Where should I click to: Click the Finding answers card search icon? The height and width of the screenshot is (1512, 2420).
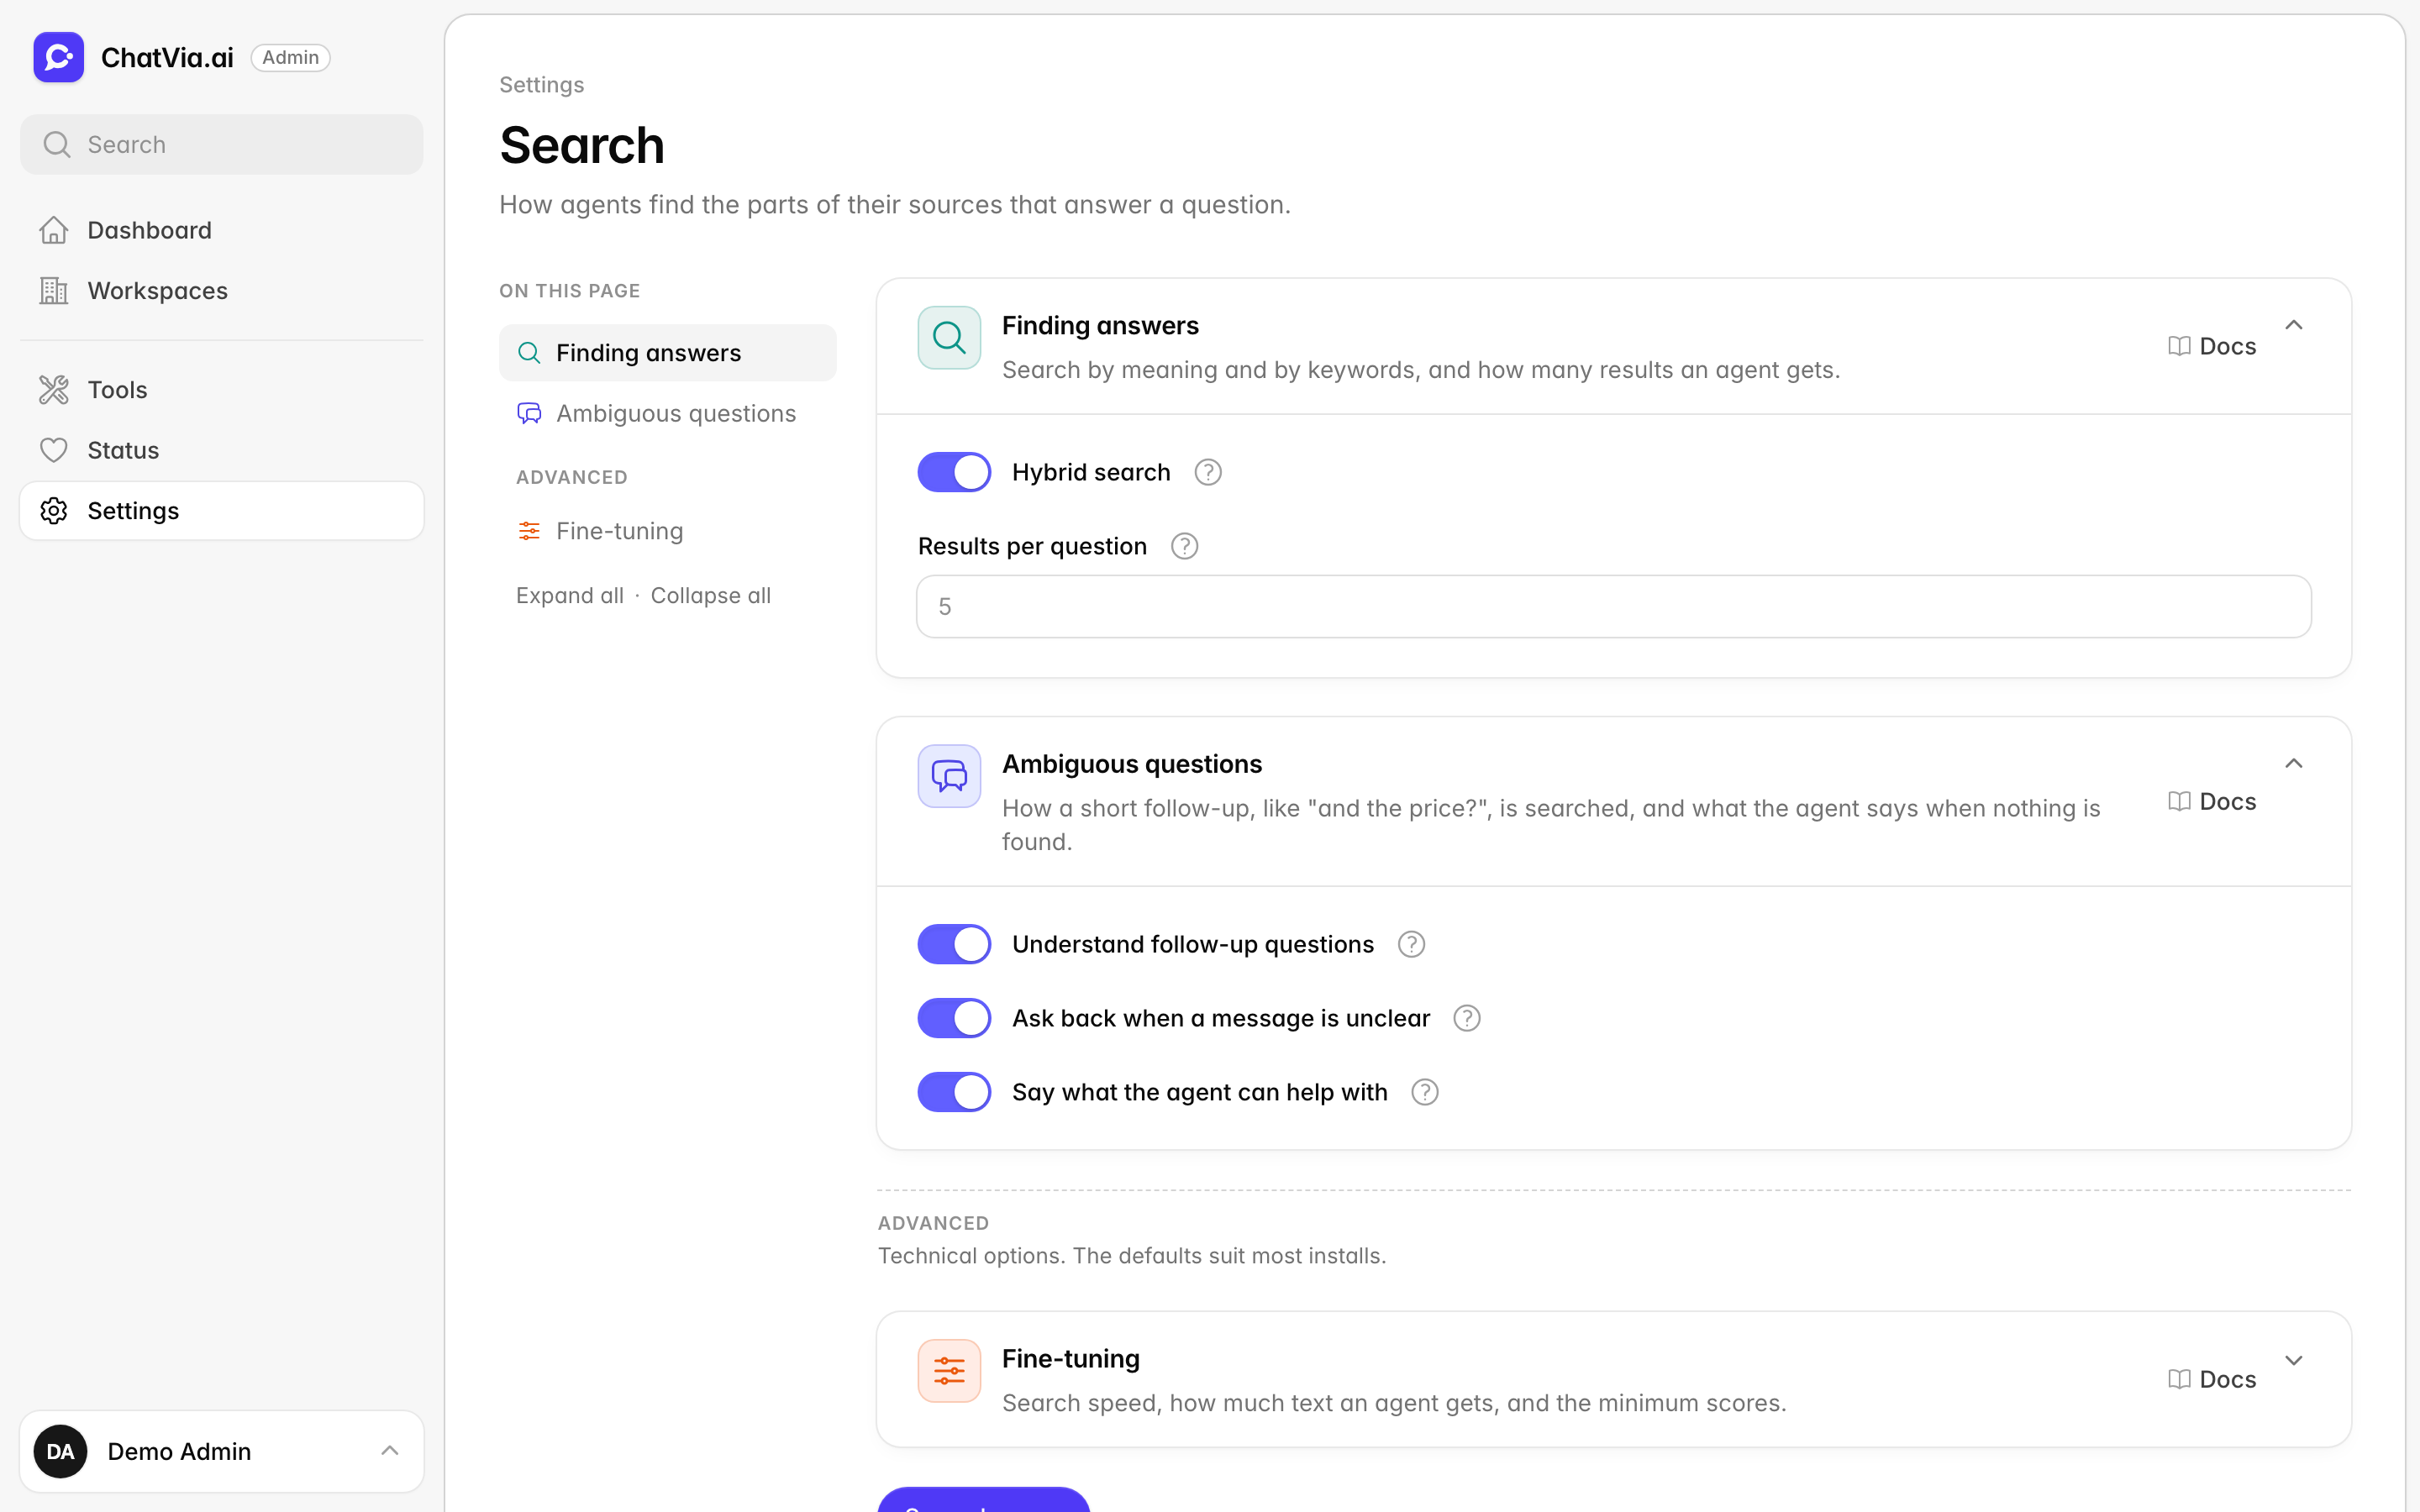click(x=949, y=338)
